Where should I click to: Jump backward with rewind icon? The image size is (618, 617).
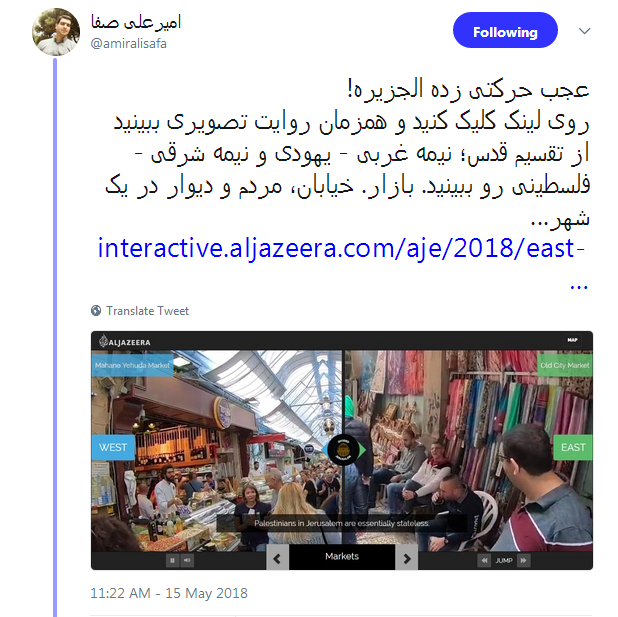484,560
